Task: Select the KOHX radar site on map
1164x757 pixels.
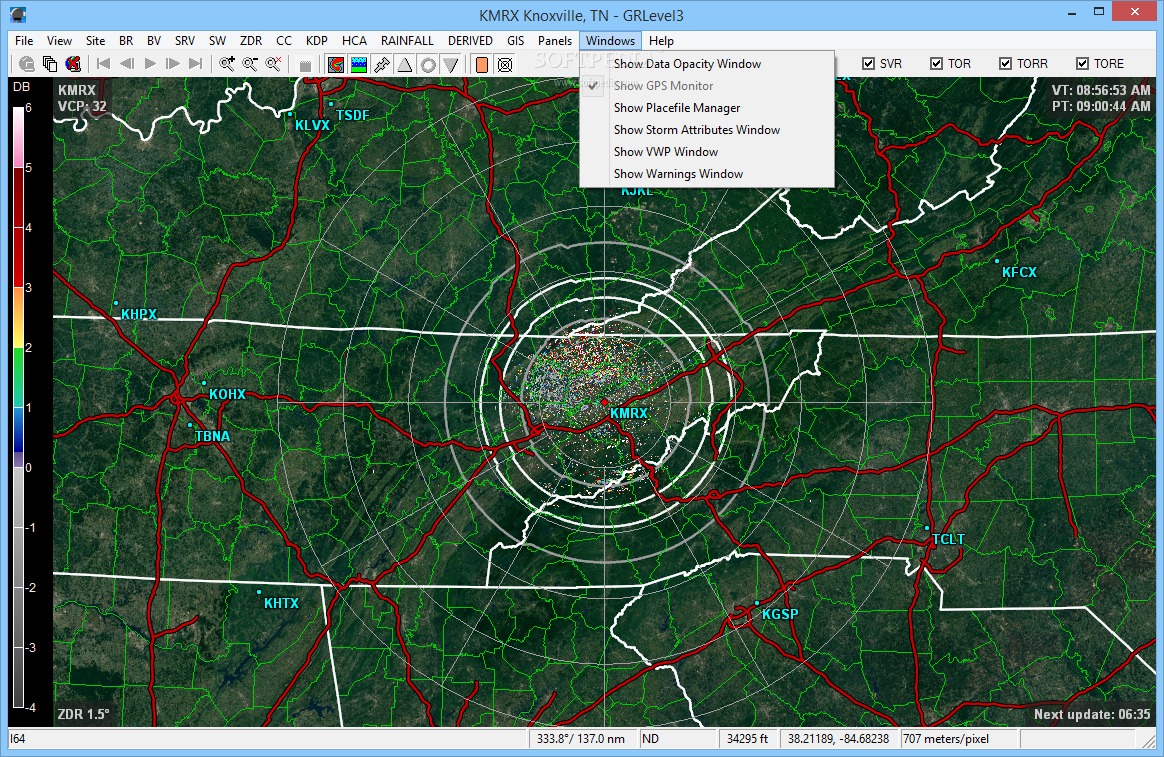Action: (x=227, y=394)
